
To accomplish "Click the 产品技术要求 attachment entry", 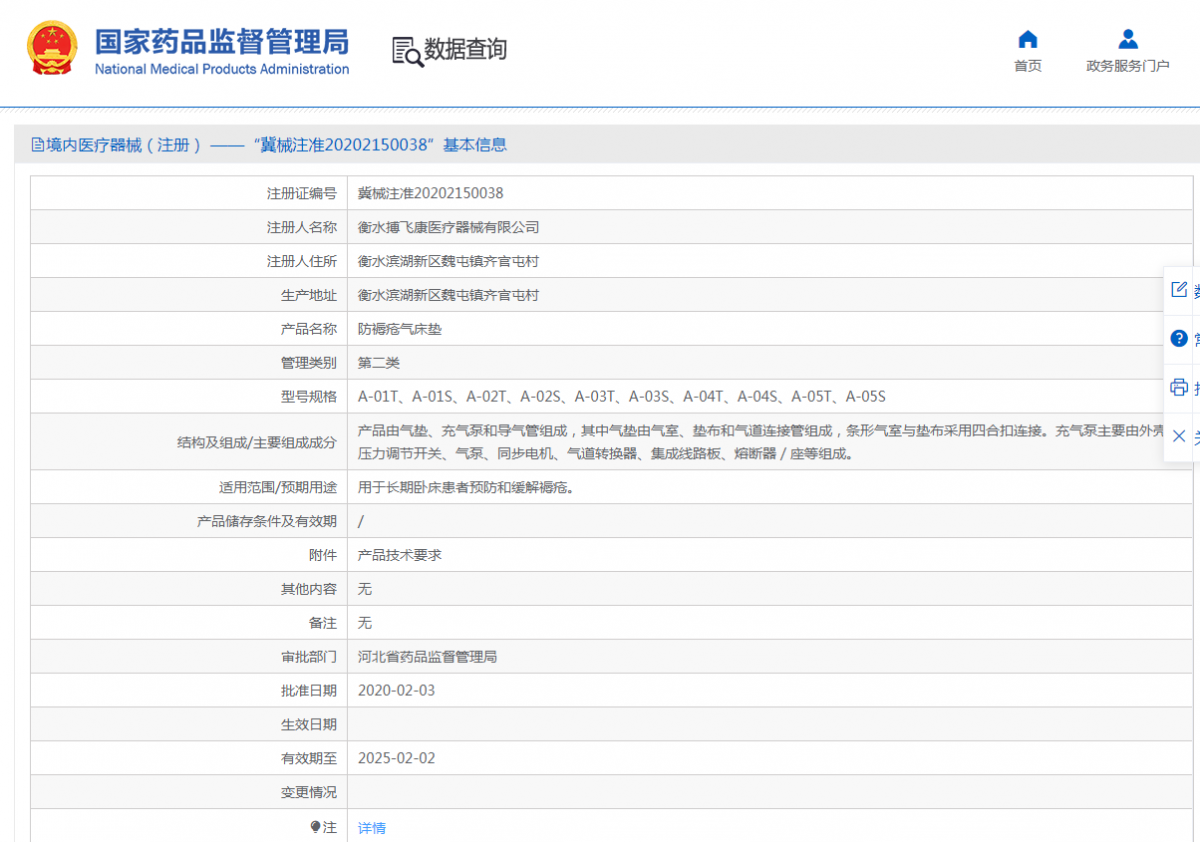I will click(397, 555).
